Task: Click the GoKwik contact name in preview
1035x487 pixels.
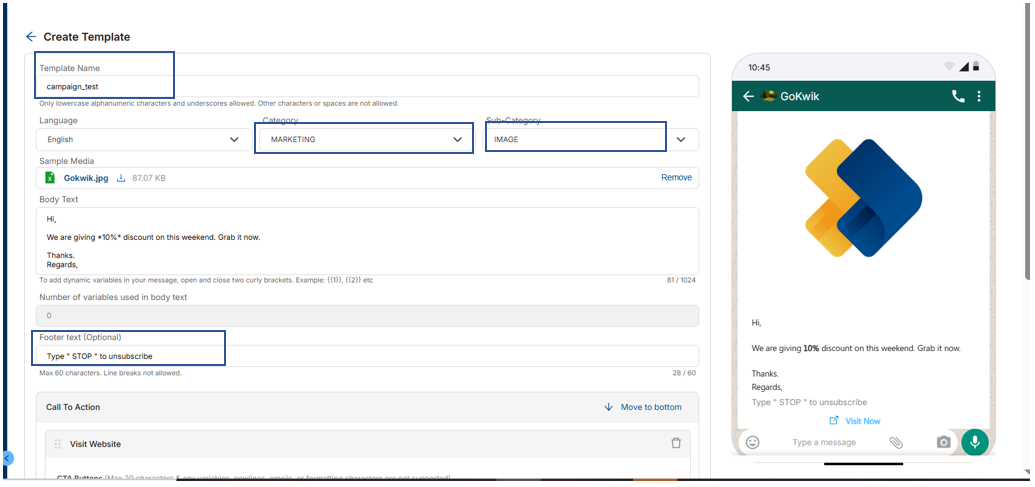Action: coord(800,96)
